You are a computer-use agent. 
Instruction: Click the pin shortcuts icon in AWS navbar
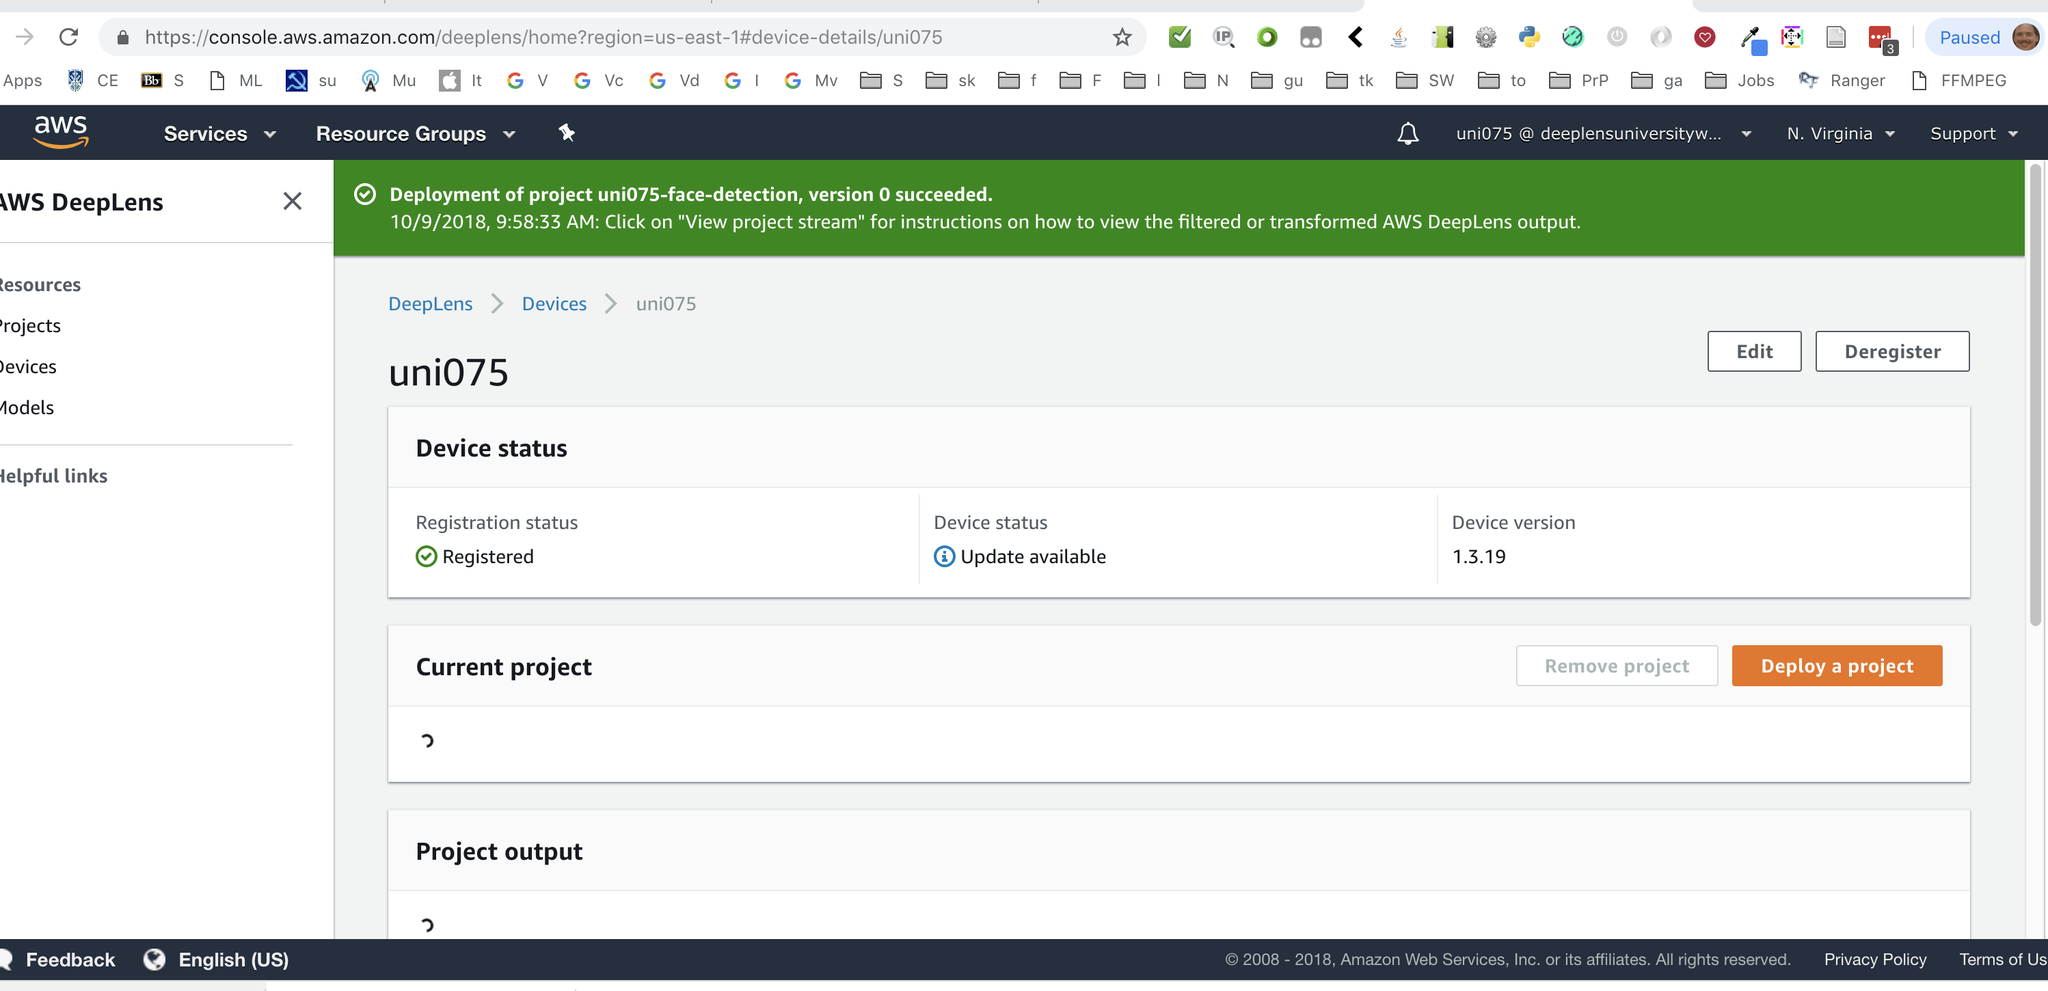(x=567, y=133)
